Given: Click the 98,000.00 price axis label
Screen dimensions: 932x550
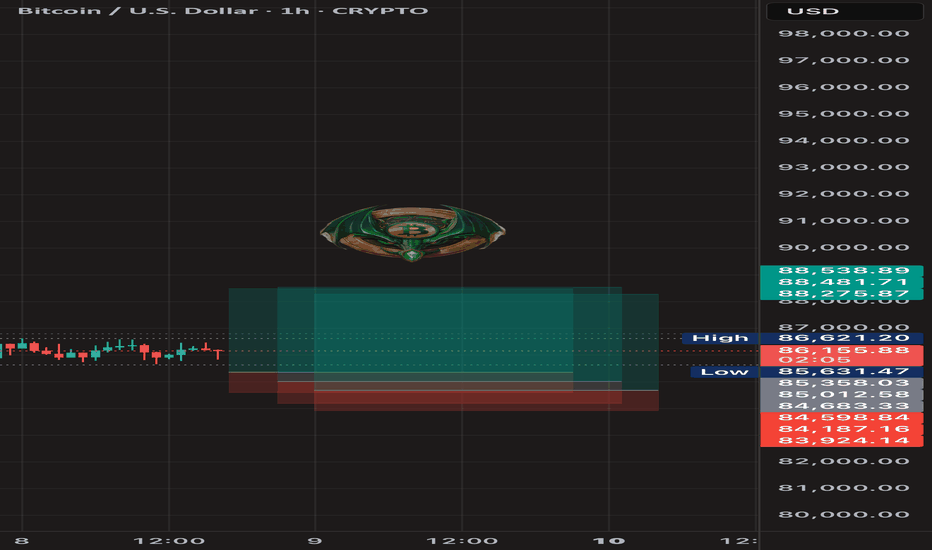Looking at the screenshot, I should click(844, 34).
